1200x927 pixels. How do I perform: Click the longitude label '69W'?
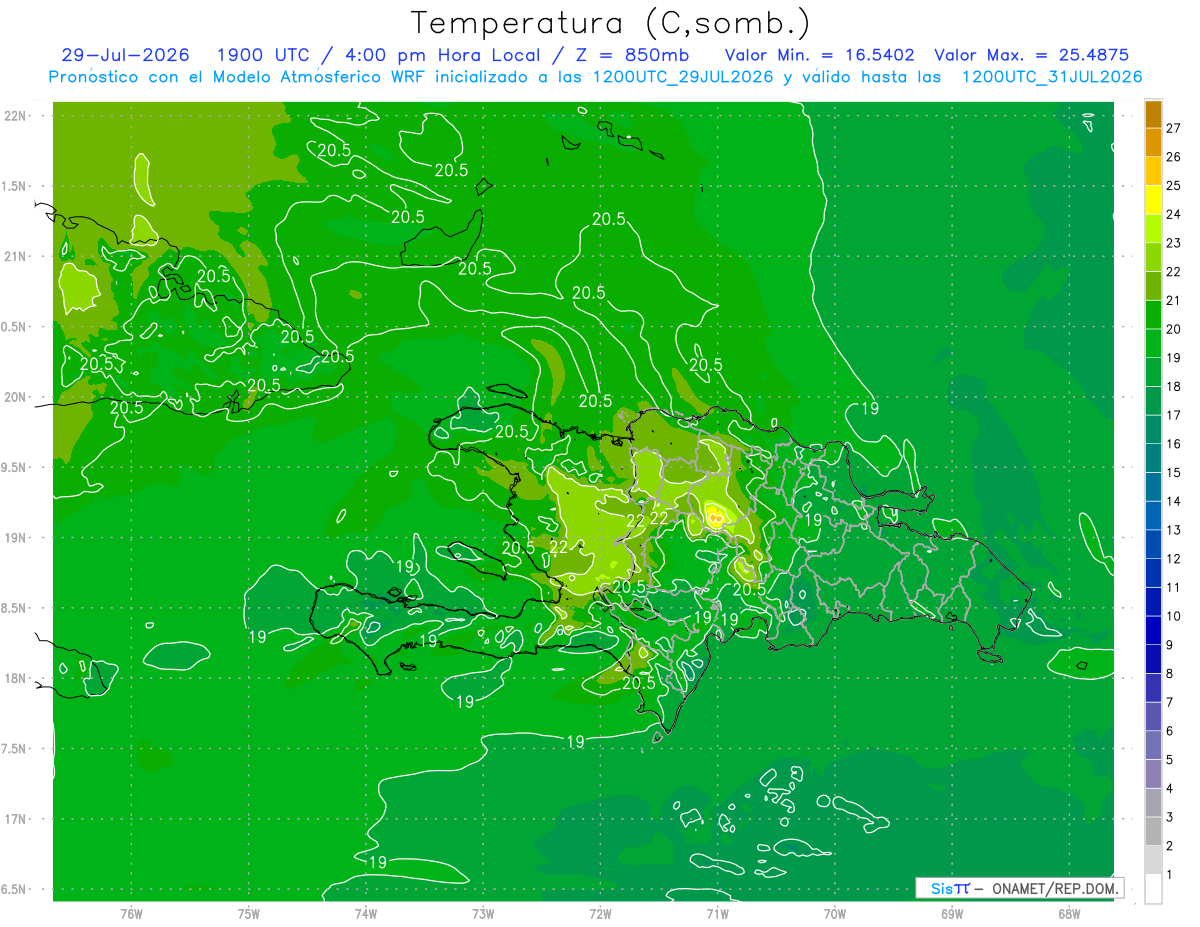[x=952, y=914]
